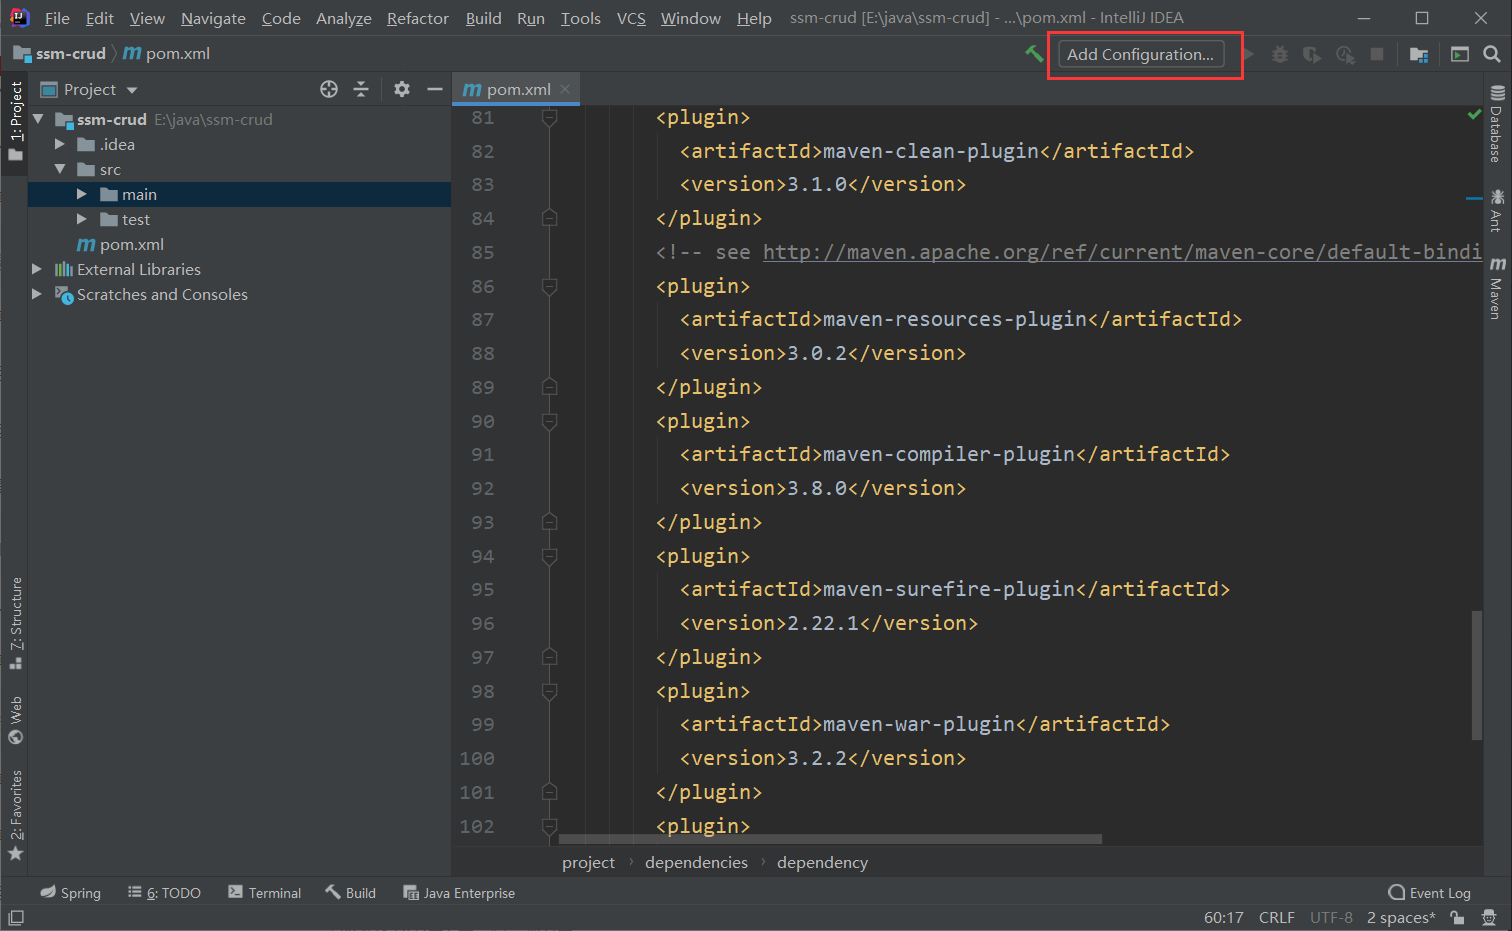Screen dimensions: 1512x931
Task: Expand the main folder arrow
Action: pos(82,194)
